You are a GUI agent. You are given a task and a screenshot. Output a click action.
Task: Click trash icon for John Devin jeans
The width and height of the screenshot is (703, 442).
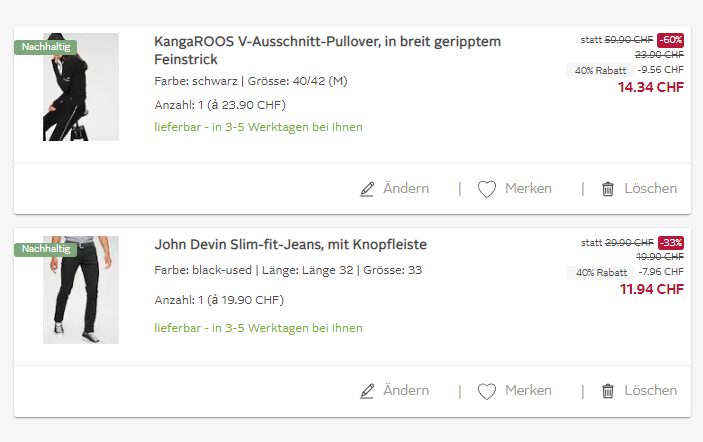coord(608,391)
